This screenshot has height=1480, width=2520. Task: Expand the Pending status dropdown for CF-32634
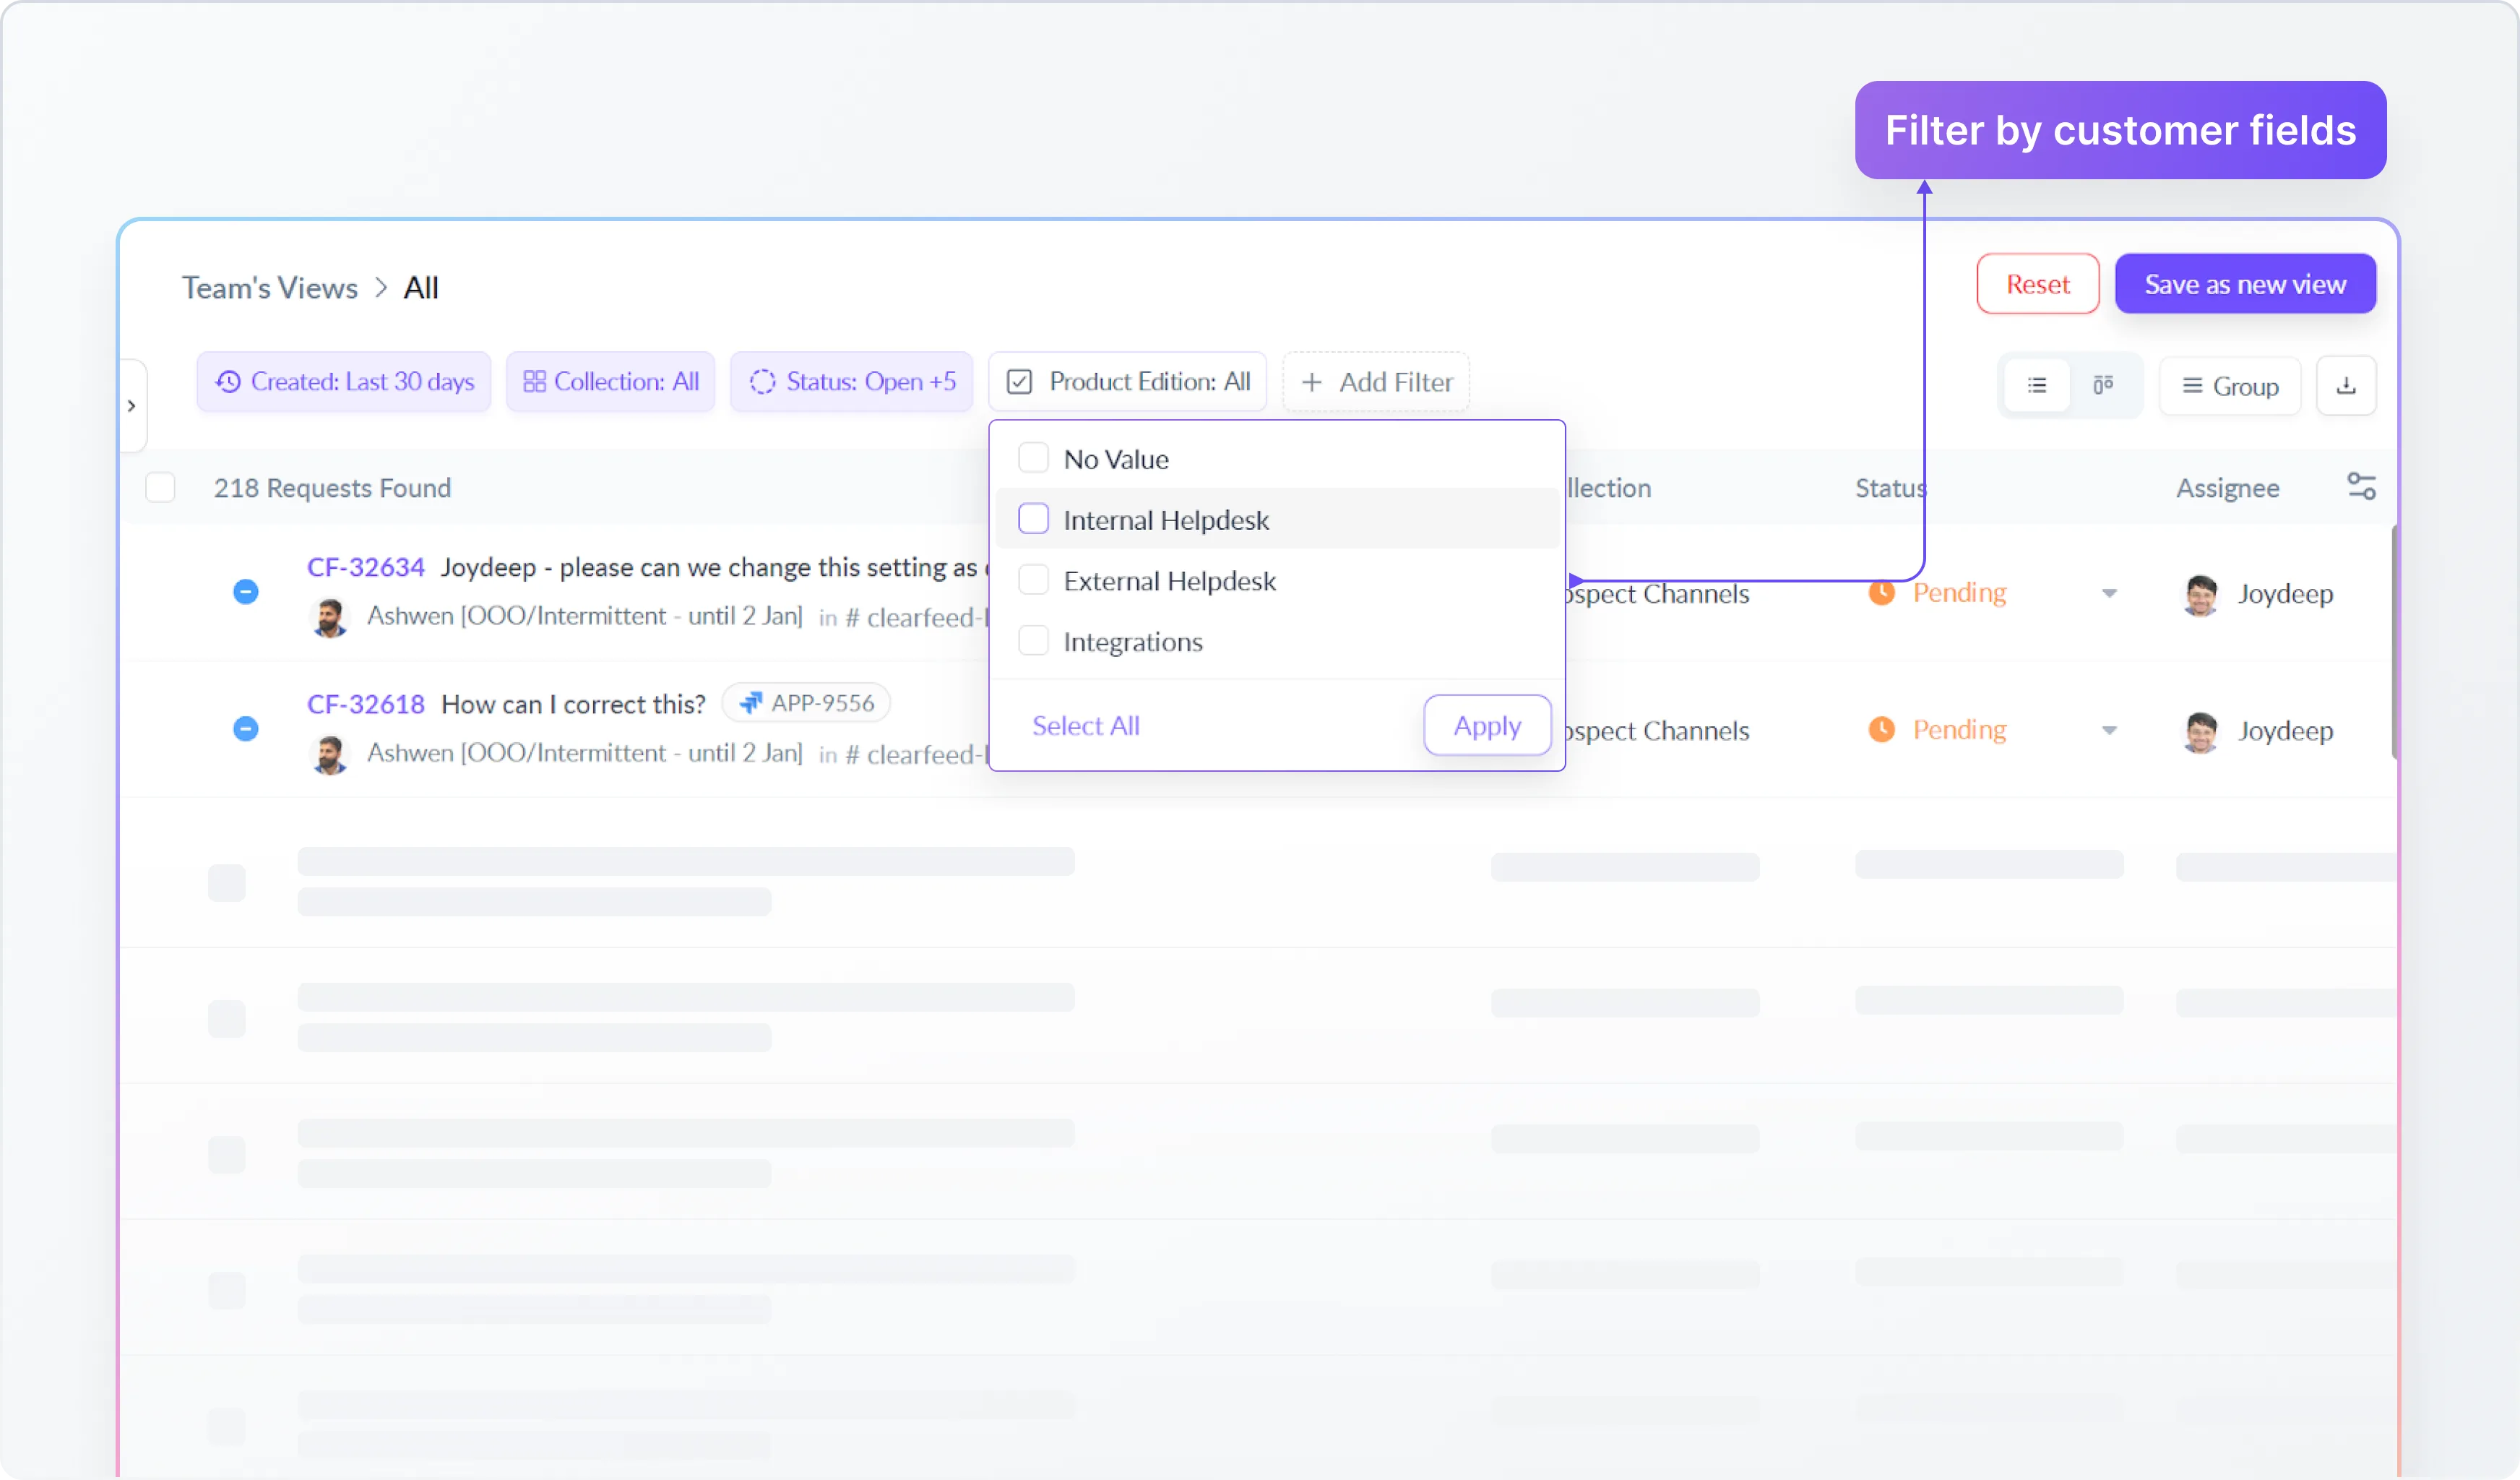click(x=2108, y=592)
